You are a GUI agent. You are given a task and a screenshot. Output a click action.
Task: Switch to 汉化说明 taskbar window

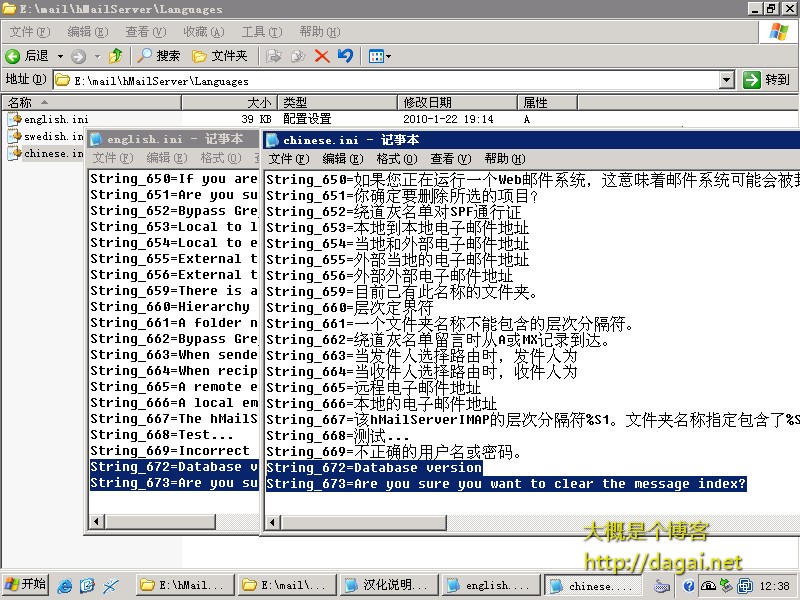click(389, 585)
